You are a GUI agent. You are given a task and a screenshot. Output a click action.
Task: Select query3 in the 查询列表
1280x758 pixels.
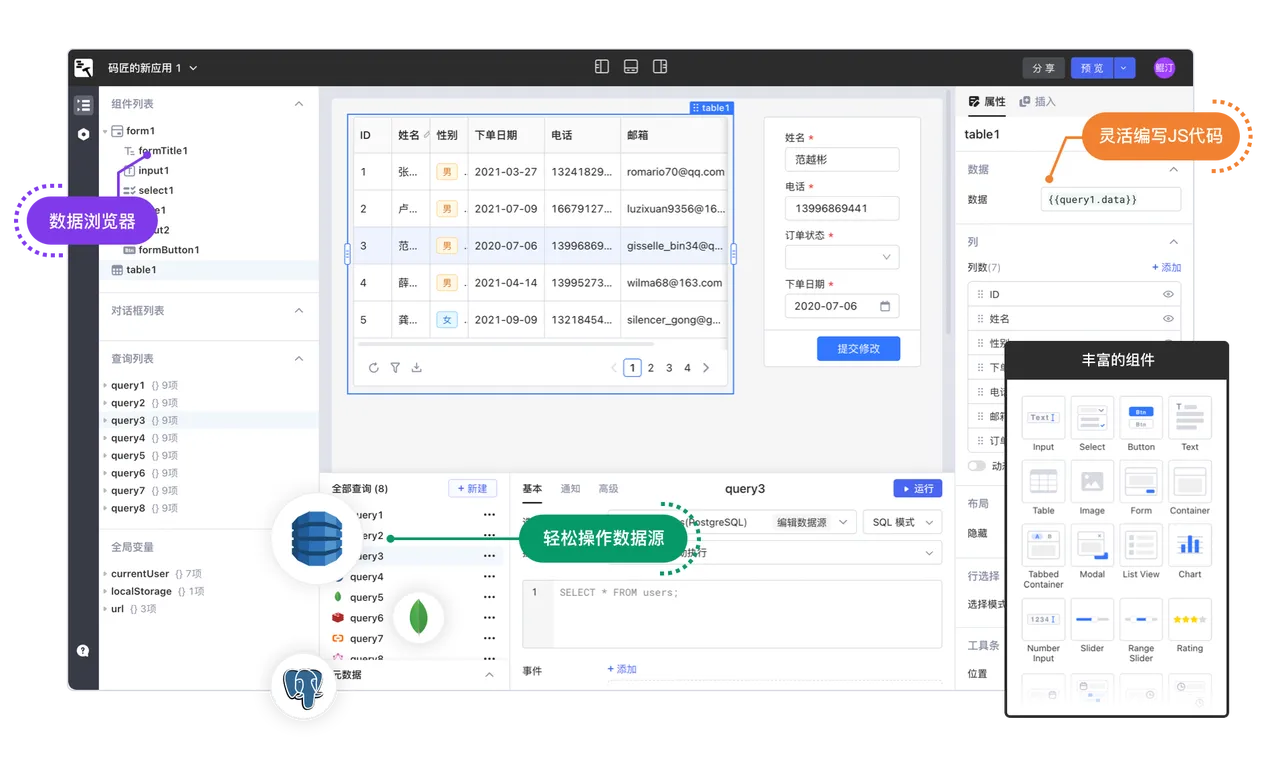pyautogui.click(x=209, y=421)
